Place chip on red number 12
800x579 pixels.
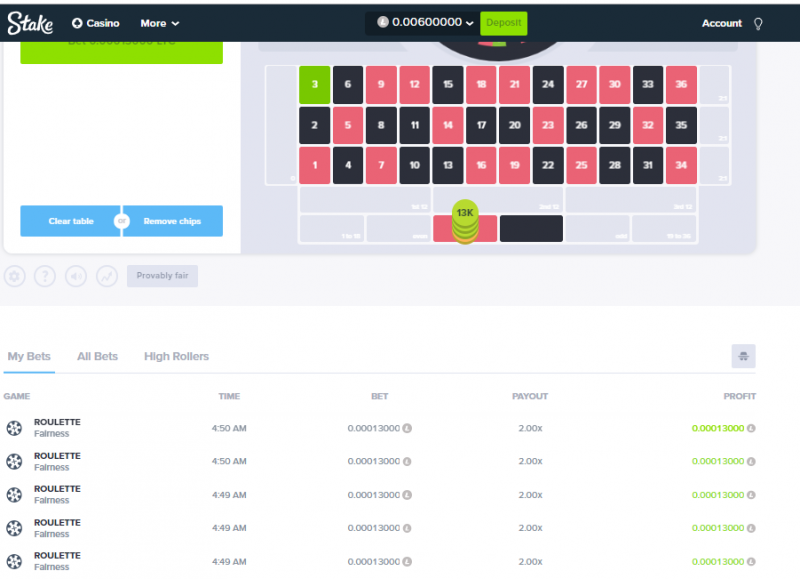click(414, 84)
